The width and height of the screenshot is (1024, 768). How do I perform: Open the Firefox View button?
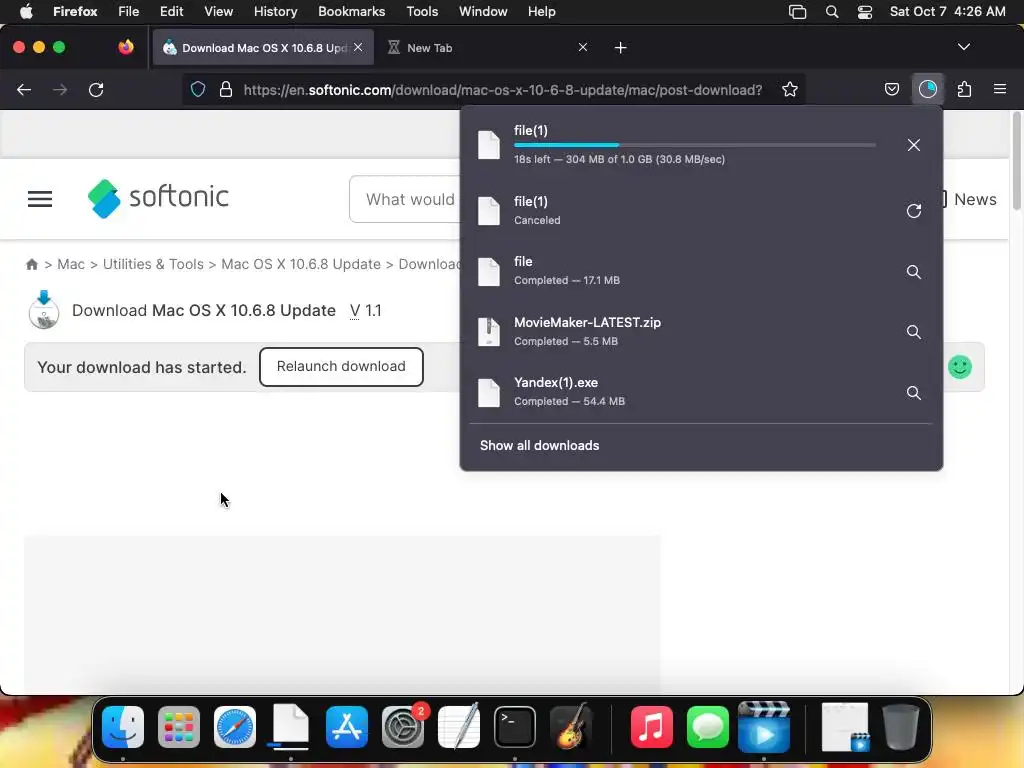click(x=125, y=47)
